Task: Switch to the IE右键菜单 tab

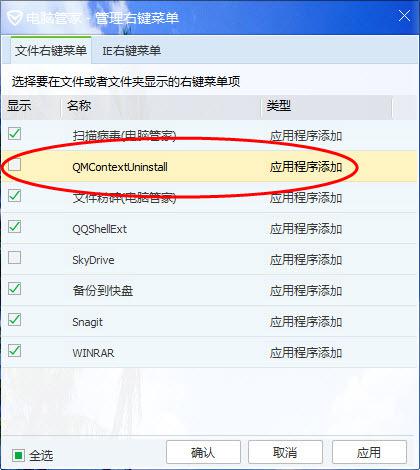Action: click(131, 51)
